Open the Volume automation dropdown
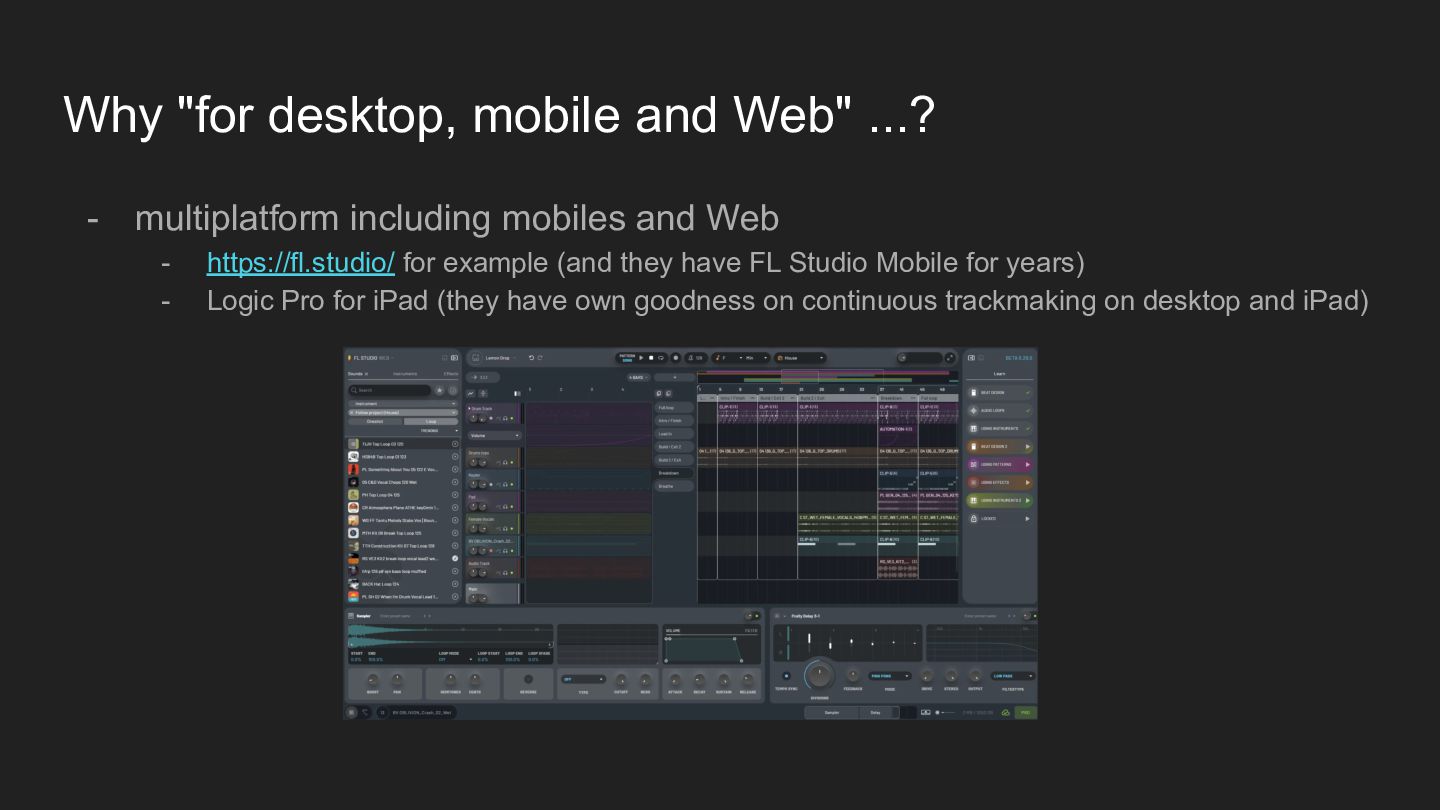Viewport: 1440px width, 810px height. [x=495, y=436]
